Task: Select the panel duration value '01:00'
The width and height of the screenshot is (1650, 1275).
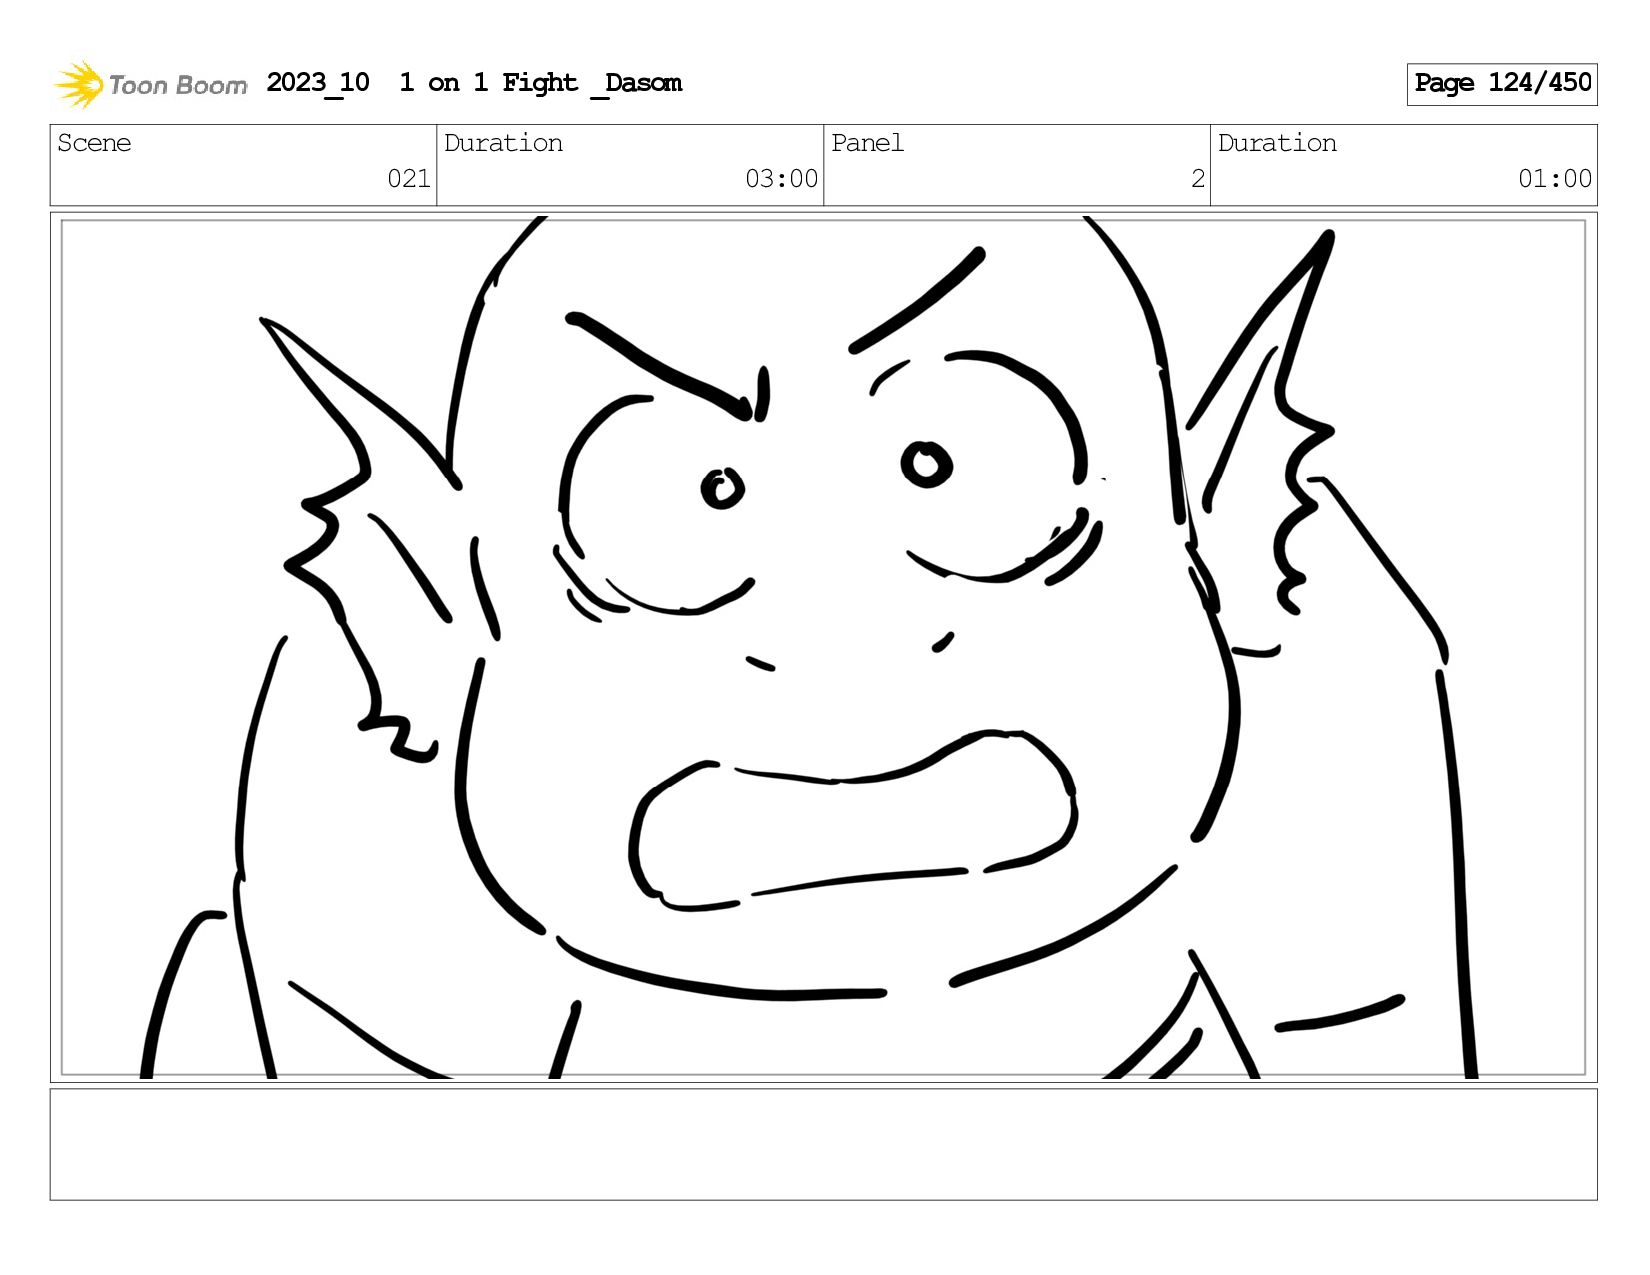Action: click(1555, 179)
